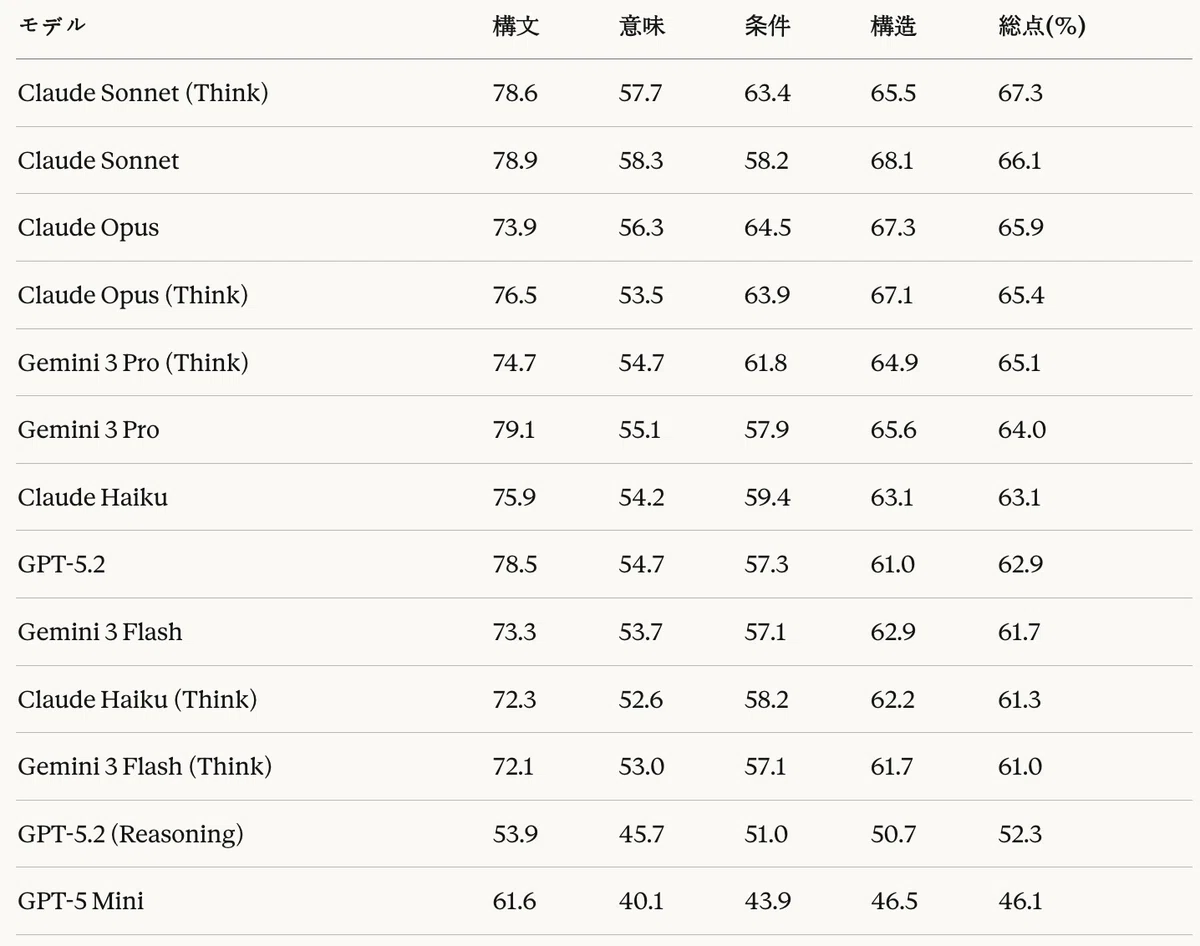Image resolution: width=1200 pixels, height=946 pixels.
Task: Select the GPT-5 Mini model name
Action: [81, 901]
